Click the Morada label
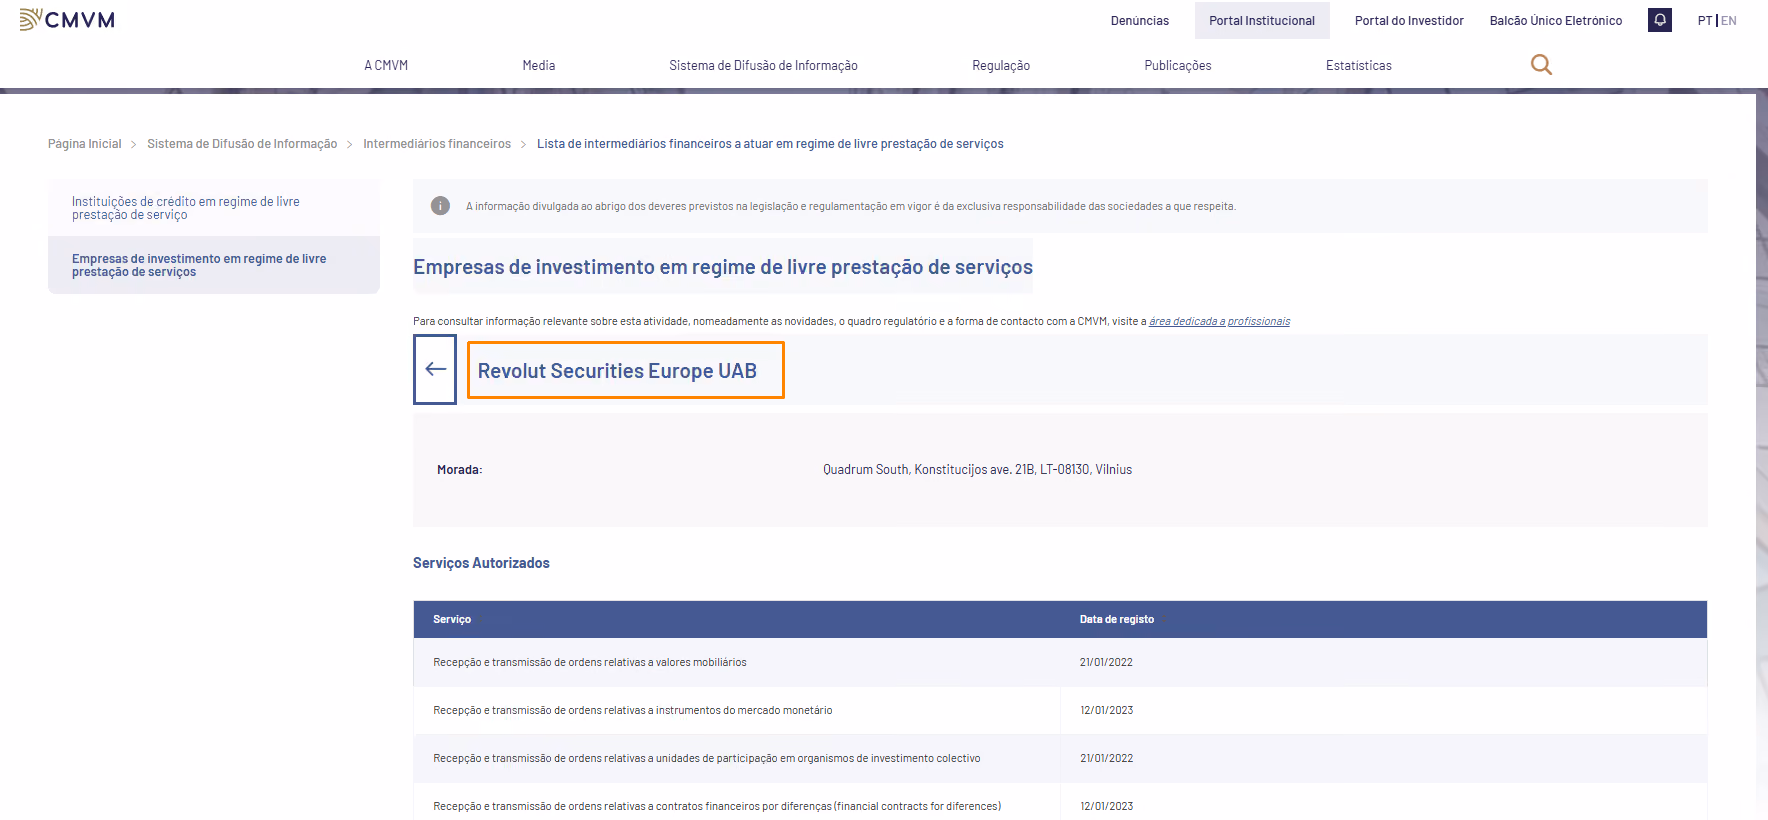The height and width of the screenshot is (820, 1768). pyautogui.click(x=459, y=470)
